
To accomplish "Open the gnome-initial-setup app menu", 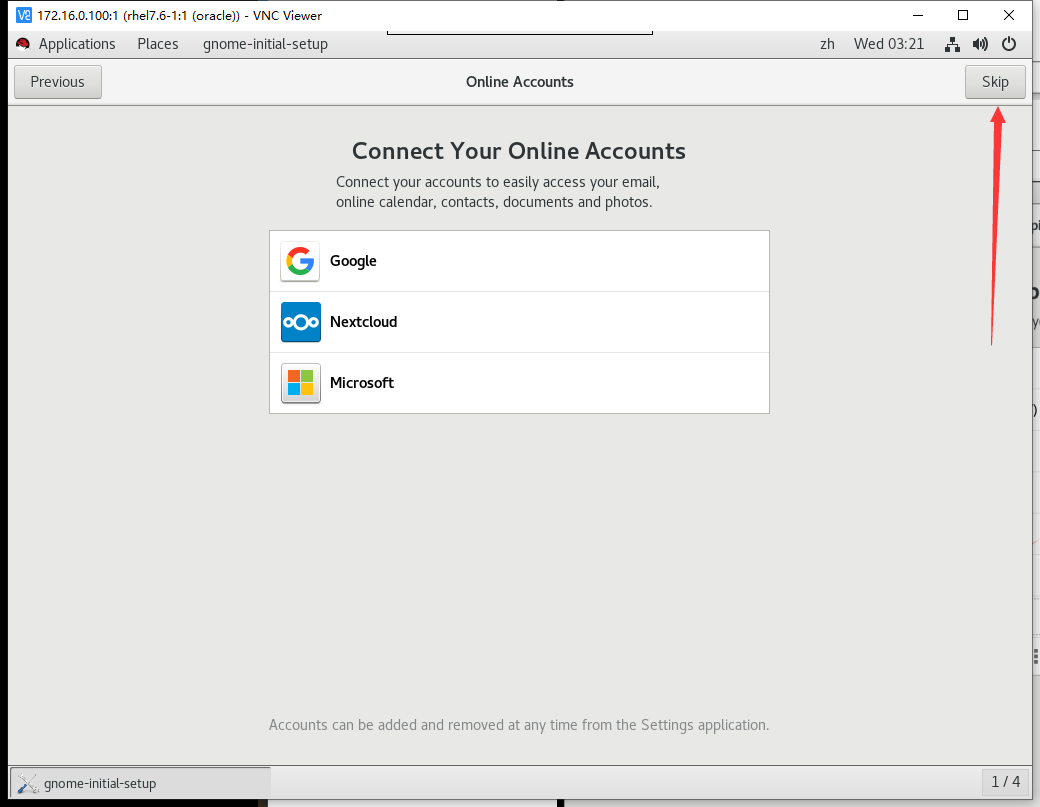I will click(265, 44).
